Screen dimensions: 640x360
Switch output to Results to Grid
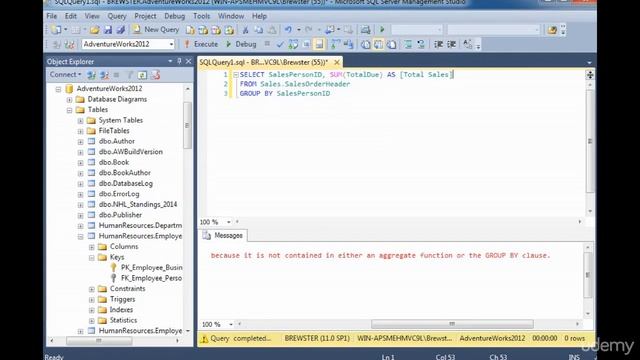click(x=378, y=44)
